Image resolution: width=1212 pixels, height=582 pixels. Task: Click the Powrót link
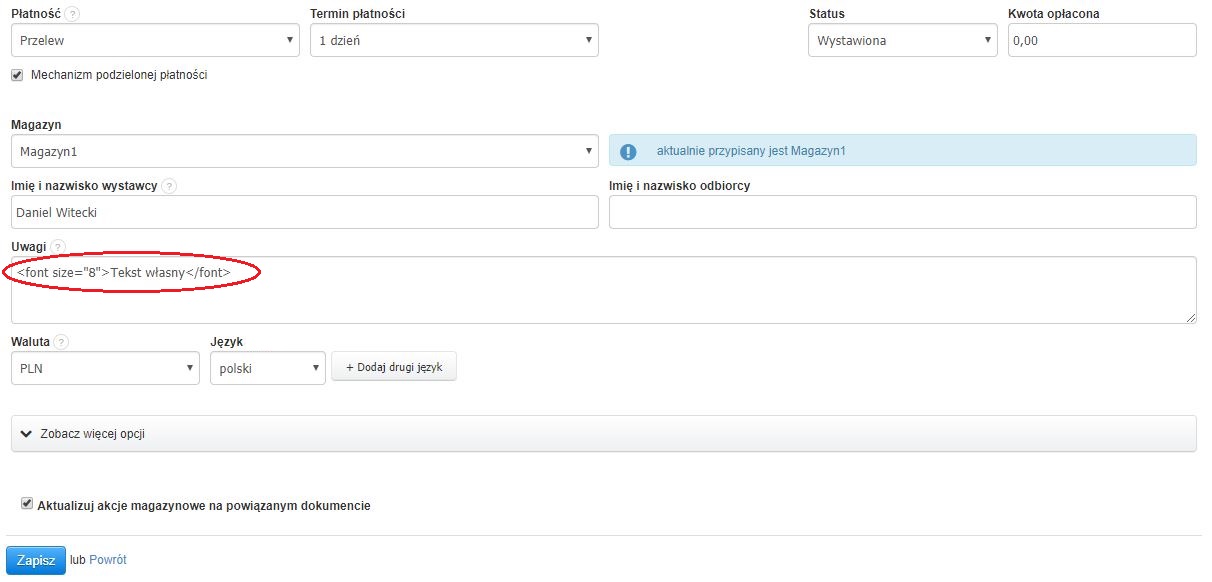coord(108,560)
